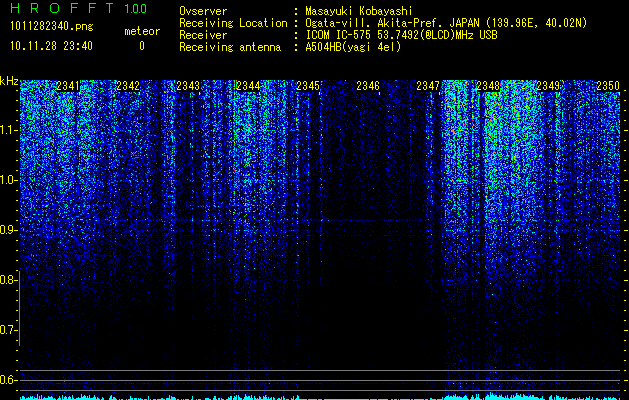The width and height of the screenshot is (629, 400).
Task: Select the name Masayuki Kobayashi
Action: point(359,11)
